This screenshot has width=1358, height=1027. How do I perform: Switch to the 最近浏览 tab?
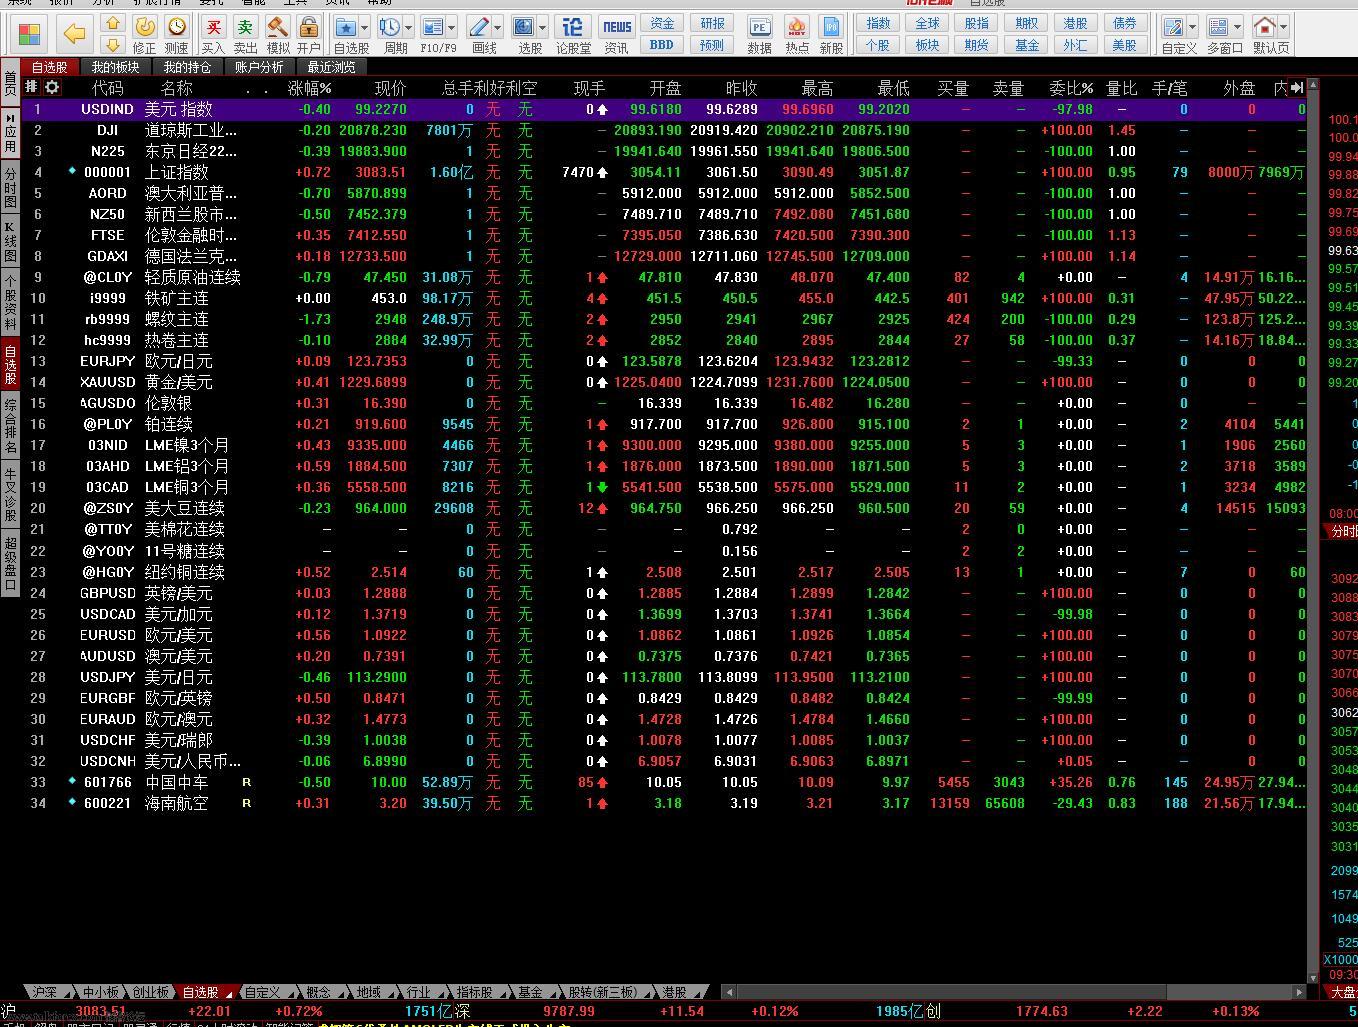point(332,67)
